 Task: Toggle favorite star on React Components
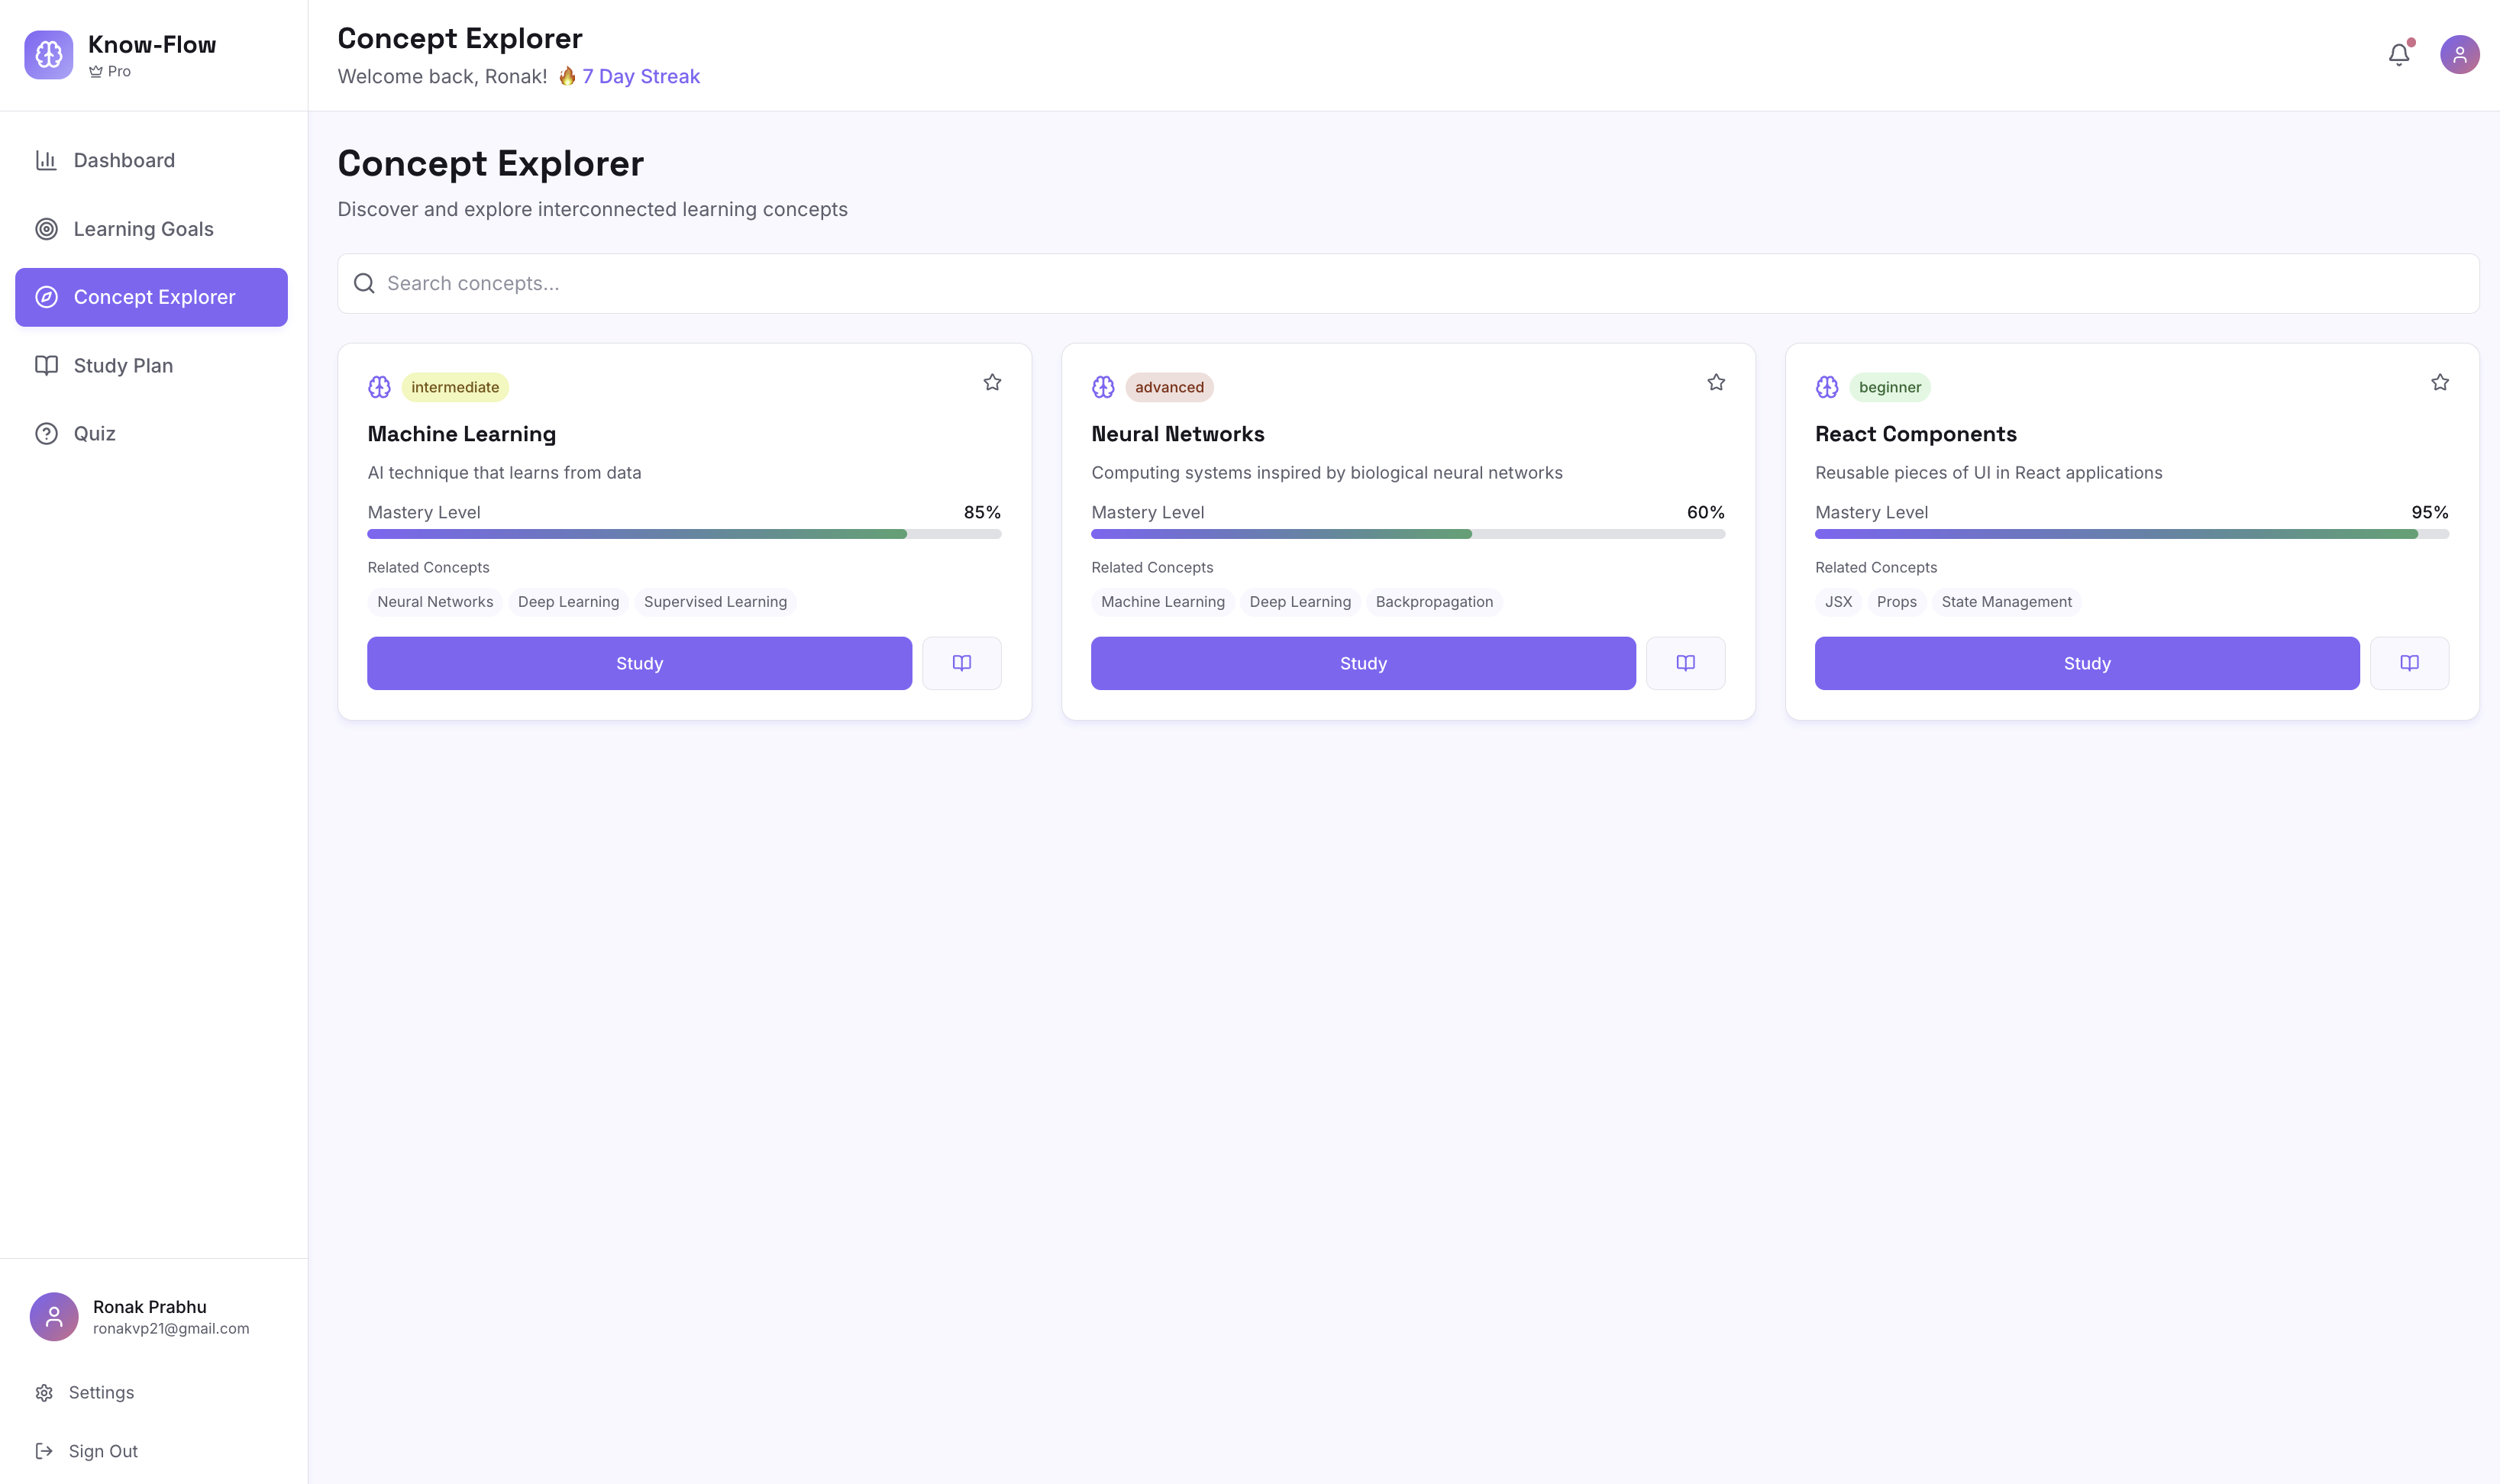(2440, 383)
